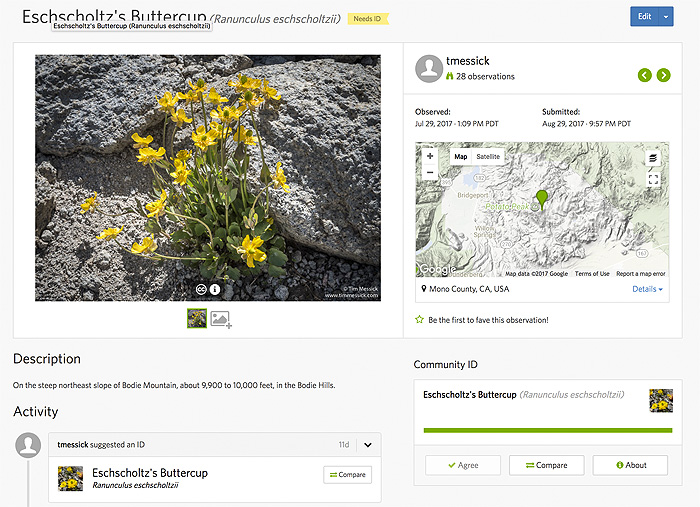Click the Creative Commons license icon on photo
The width and height of the screenshot is (700, 507).
pos(200,289)
